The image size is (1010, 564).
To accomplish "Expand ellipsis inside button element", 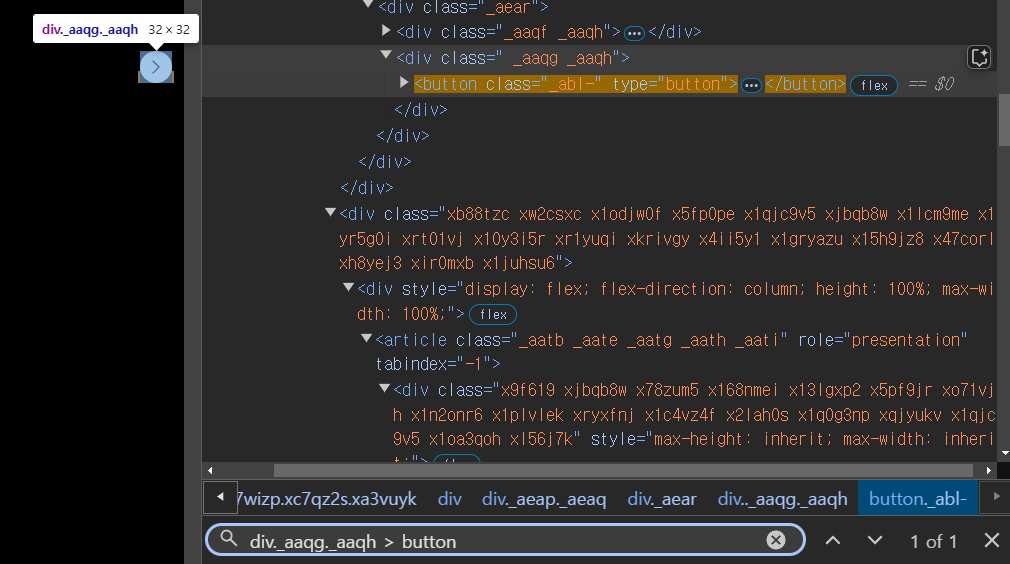I will (751, 85).
